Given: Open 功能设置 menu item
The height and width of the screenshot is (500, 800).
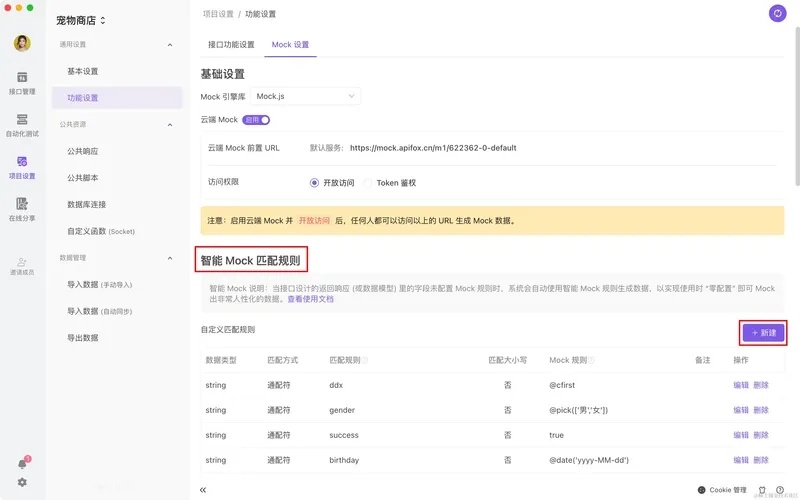Looking at the screenshot, I should pyautogui.click(x=117, y=98).
